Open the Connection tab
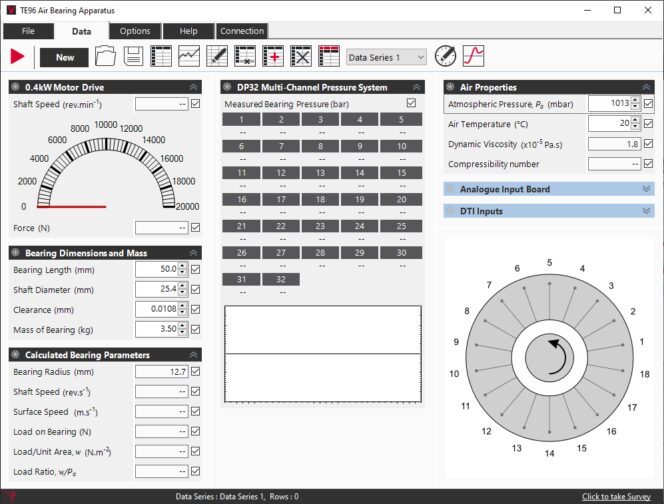 (241, 31)
